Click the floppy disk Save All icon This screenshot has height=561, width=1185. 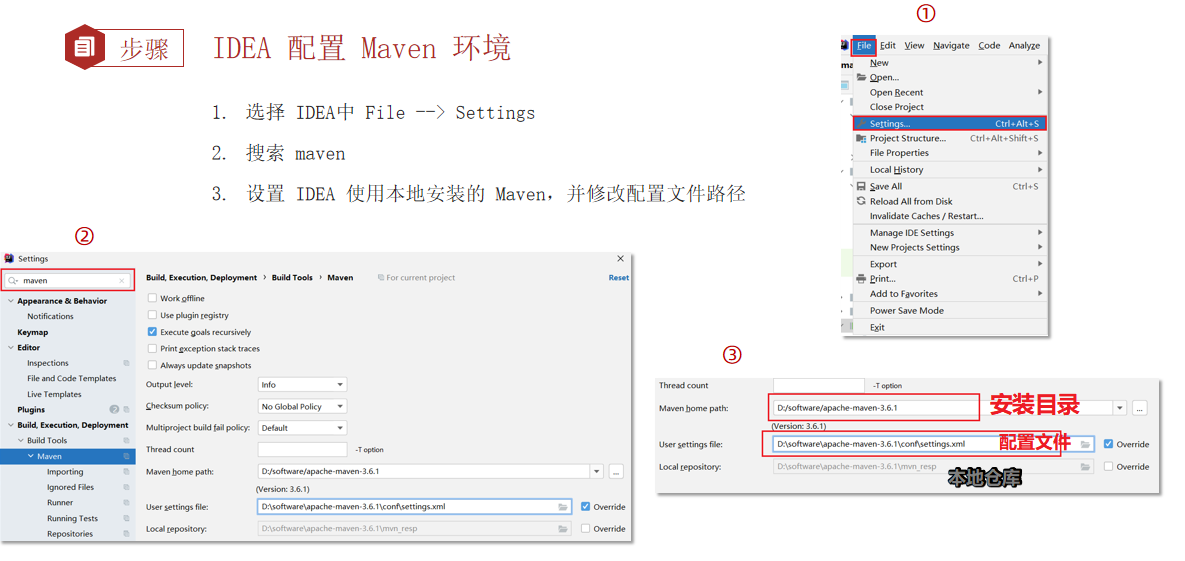(861, 186)
